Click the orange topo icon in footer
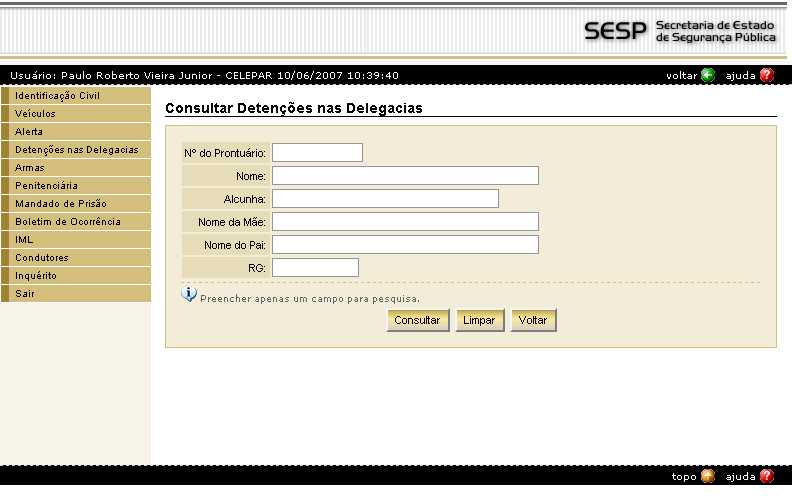 pos(708,476)
